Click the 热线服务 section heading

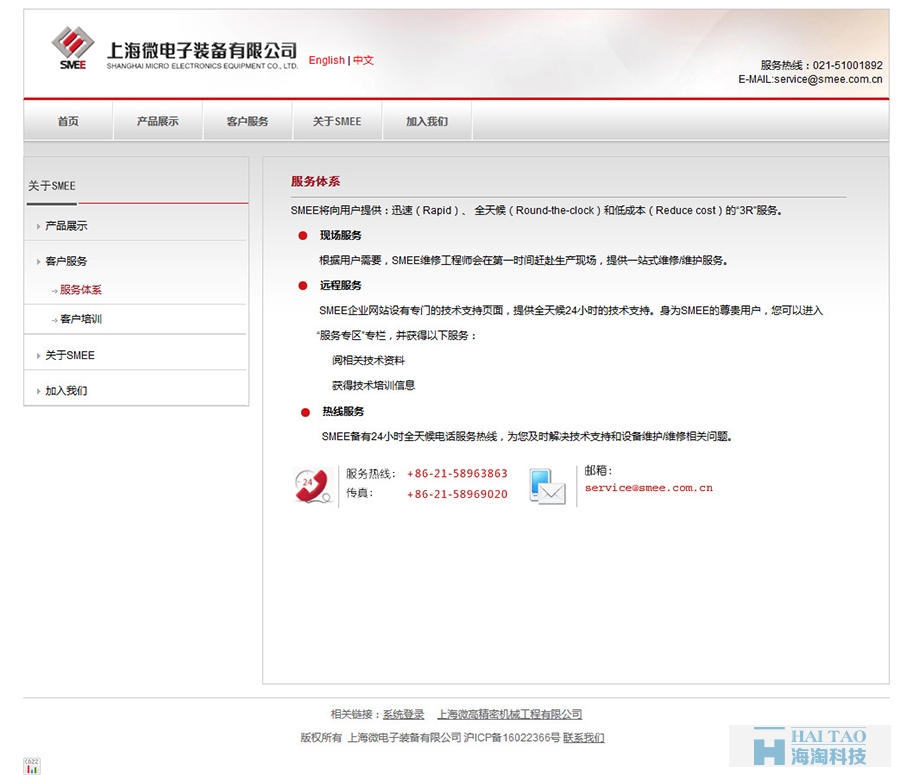(x=343, y=412)
